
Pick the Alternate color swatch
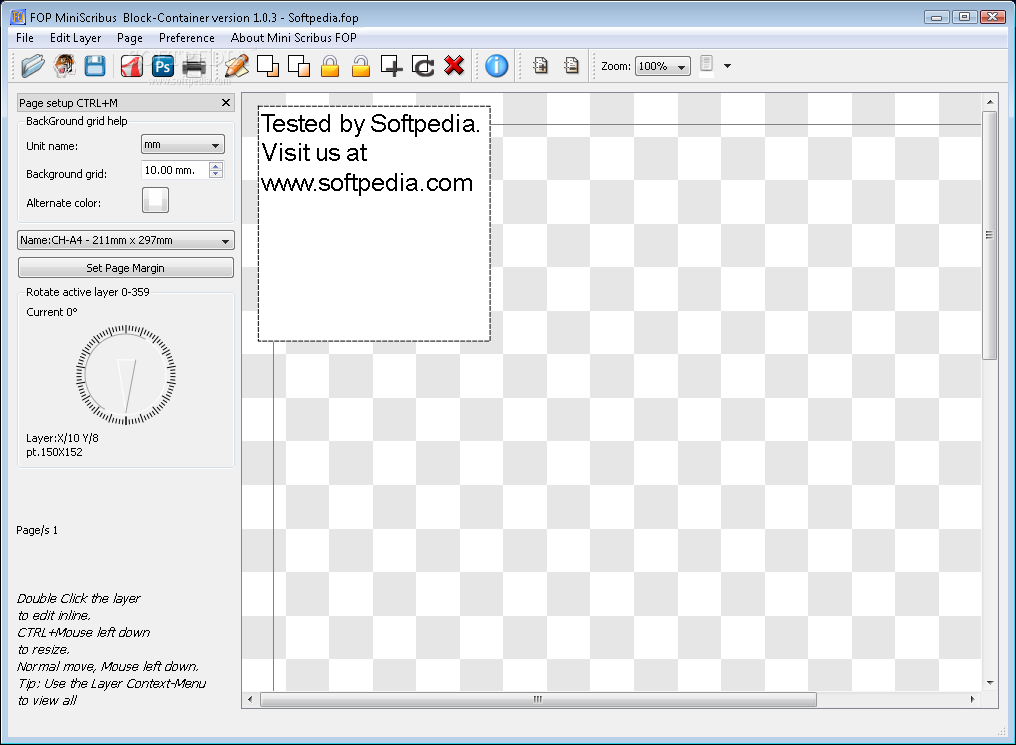tap(156, 200)
